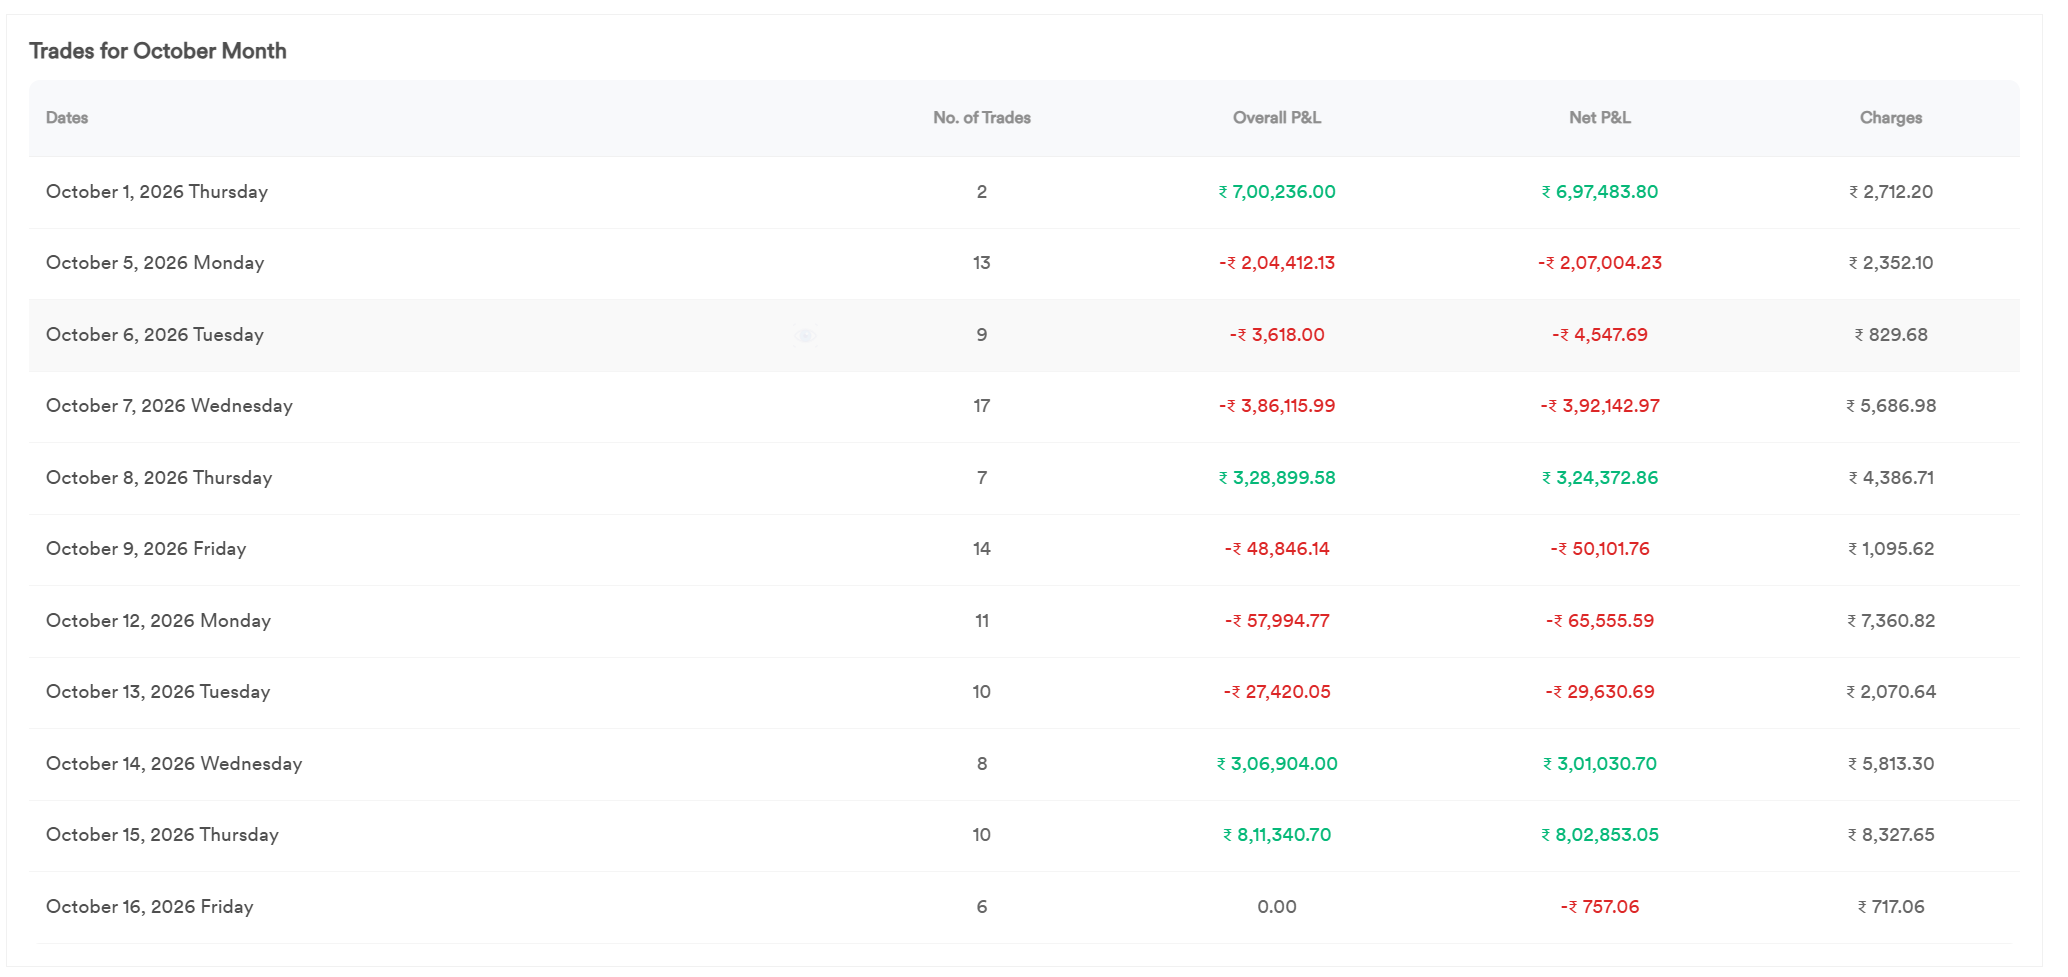Click Net P&L value -₹ 757.06
This screenshot has width=2068, height=977.
pyautogui.click(x=1600, y=907)
